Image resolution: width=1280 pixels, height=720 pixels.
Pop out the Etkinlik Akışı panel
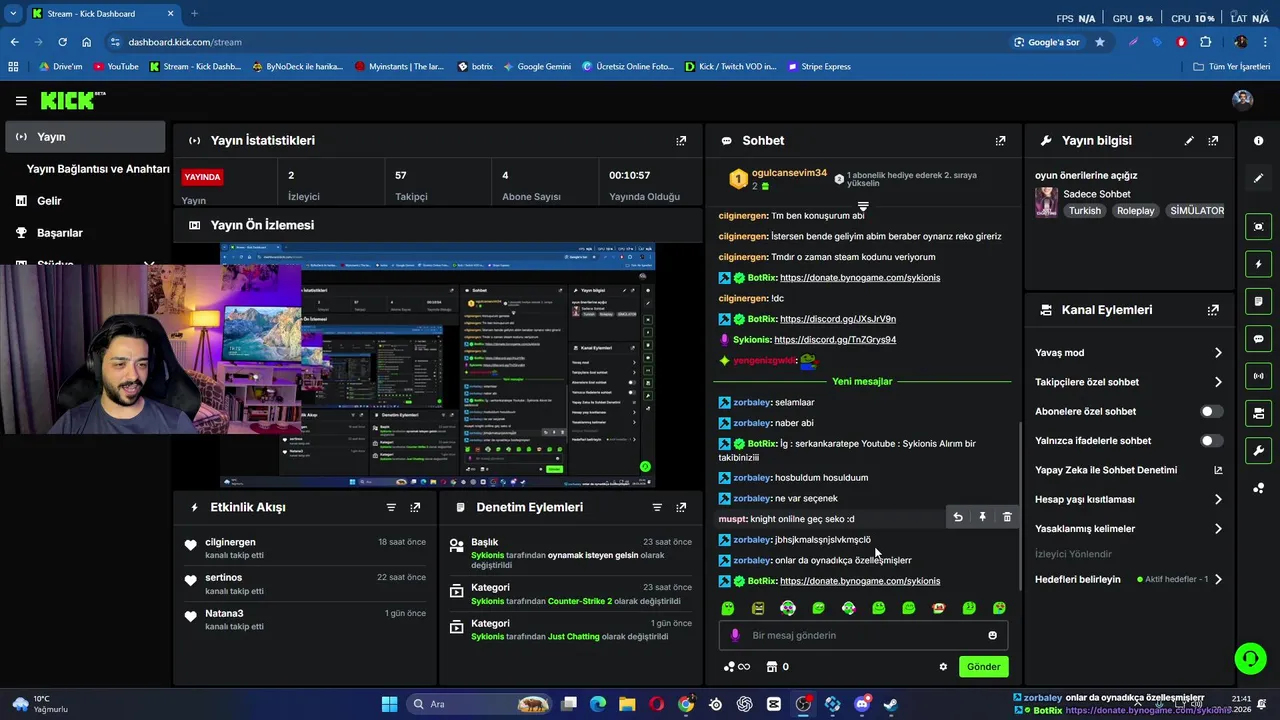[x=415, y=507]
